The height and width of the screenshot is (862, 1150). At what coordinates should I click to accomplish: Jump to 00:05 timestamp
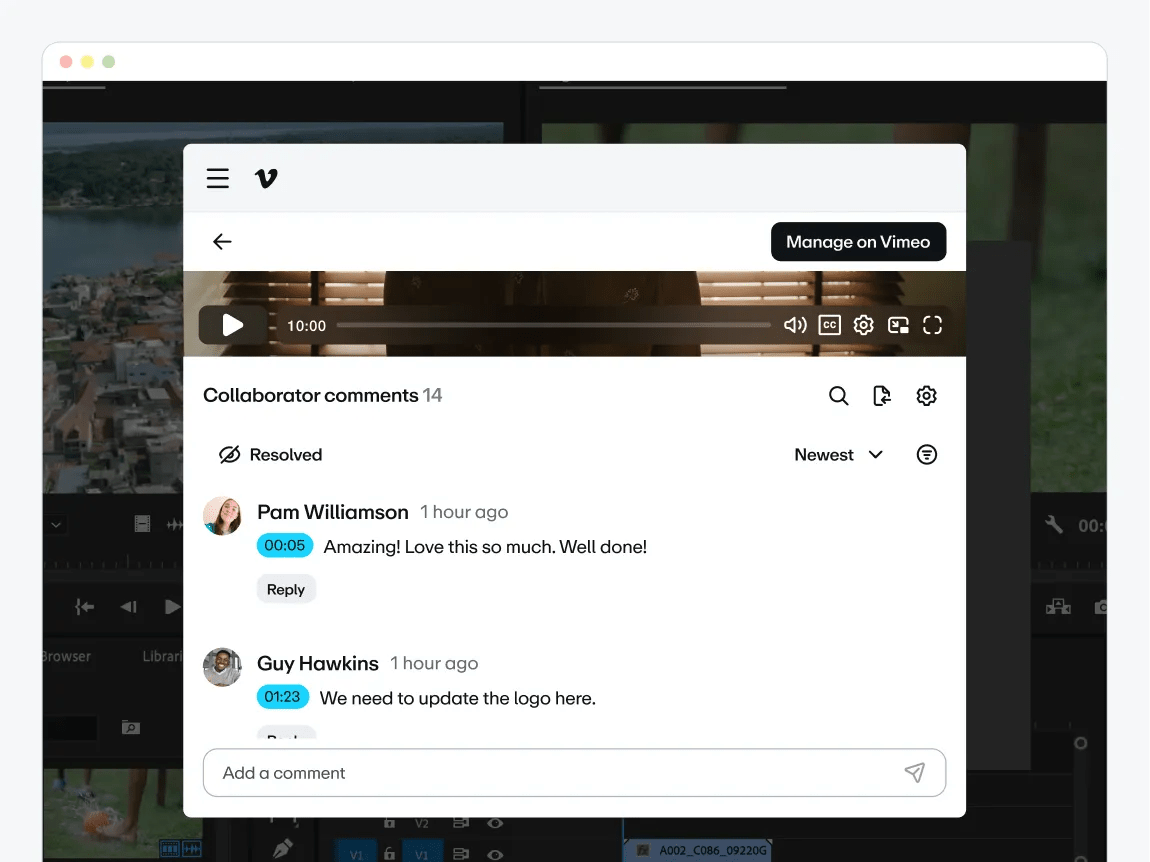click(285, 546)
